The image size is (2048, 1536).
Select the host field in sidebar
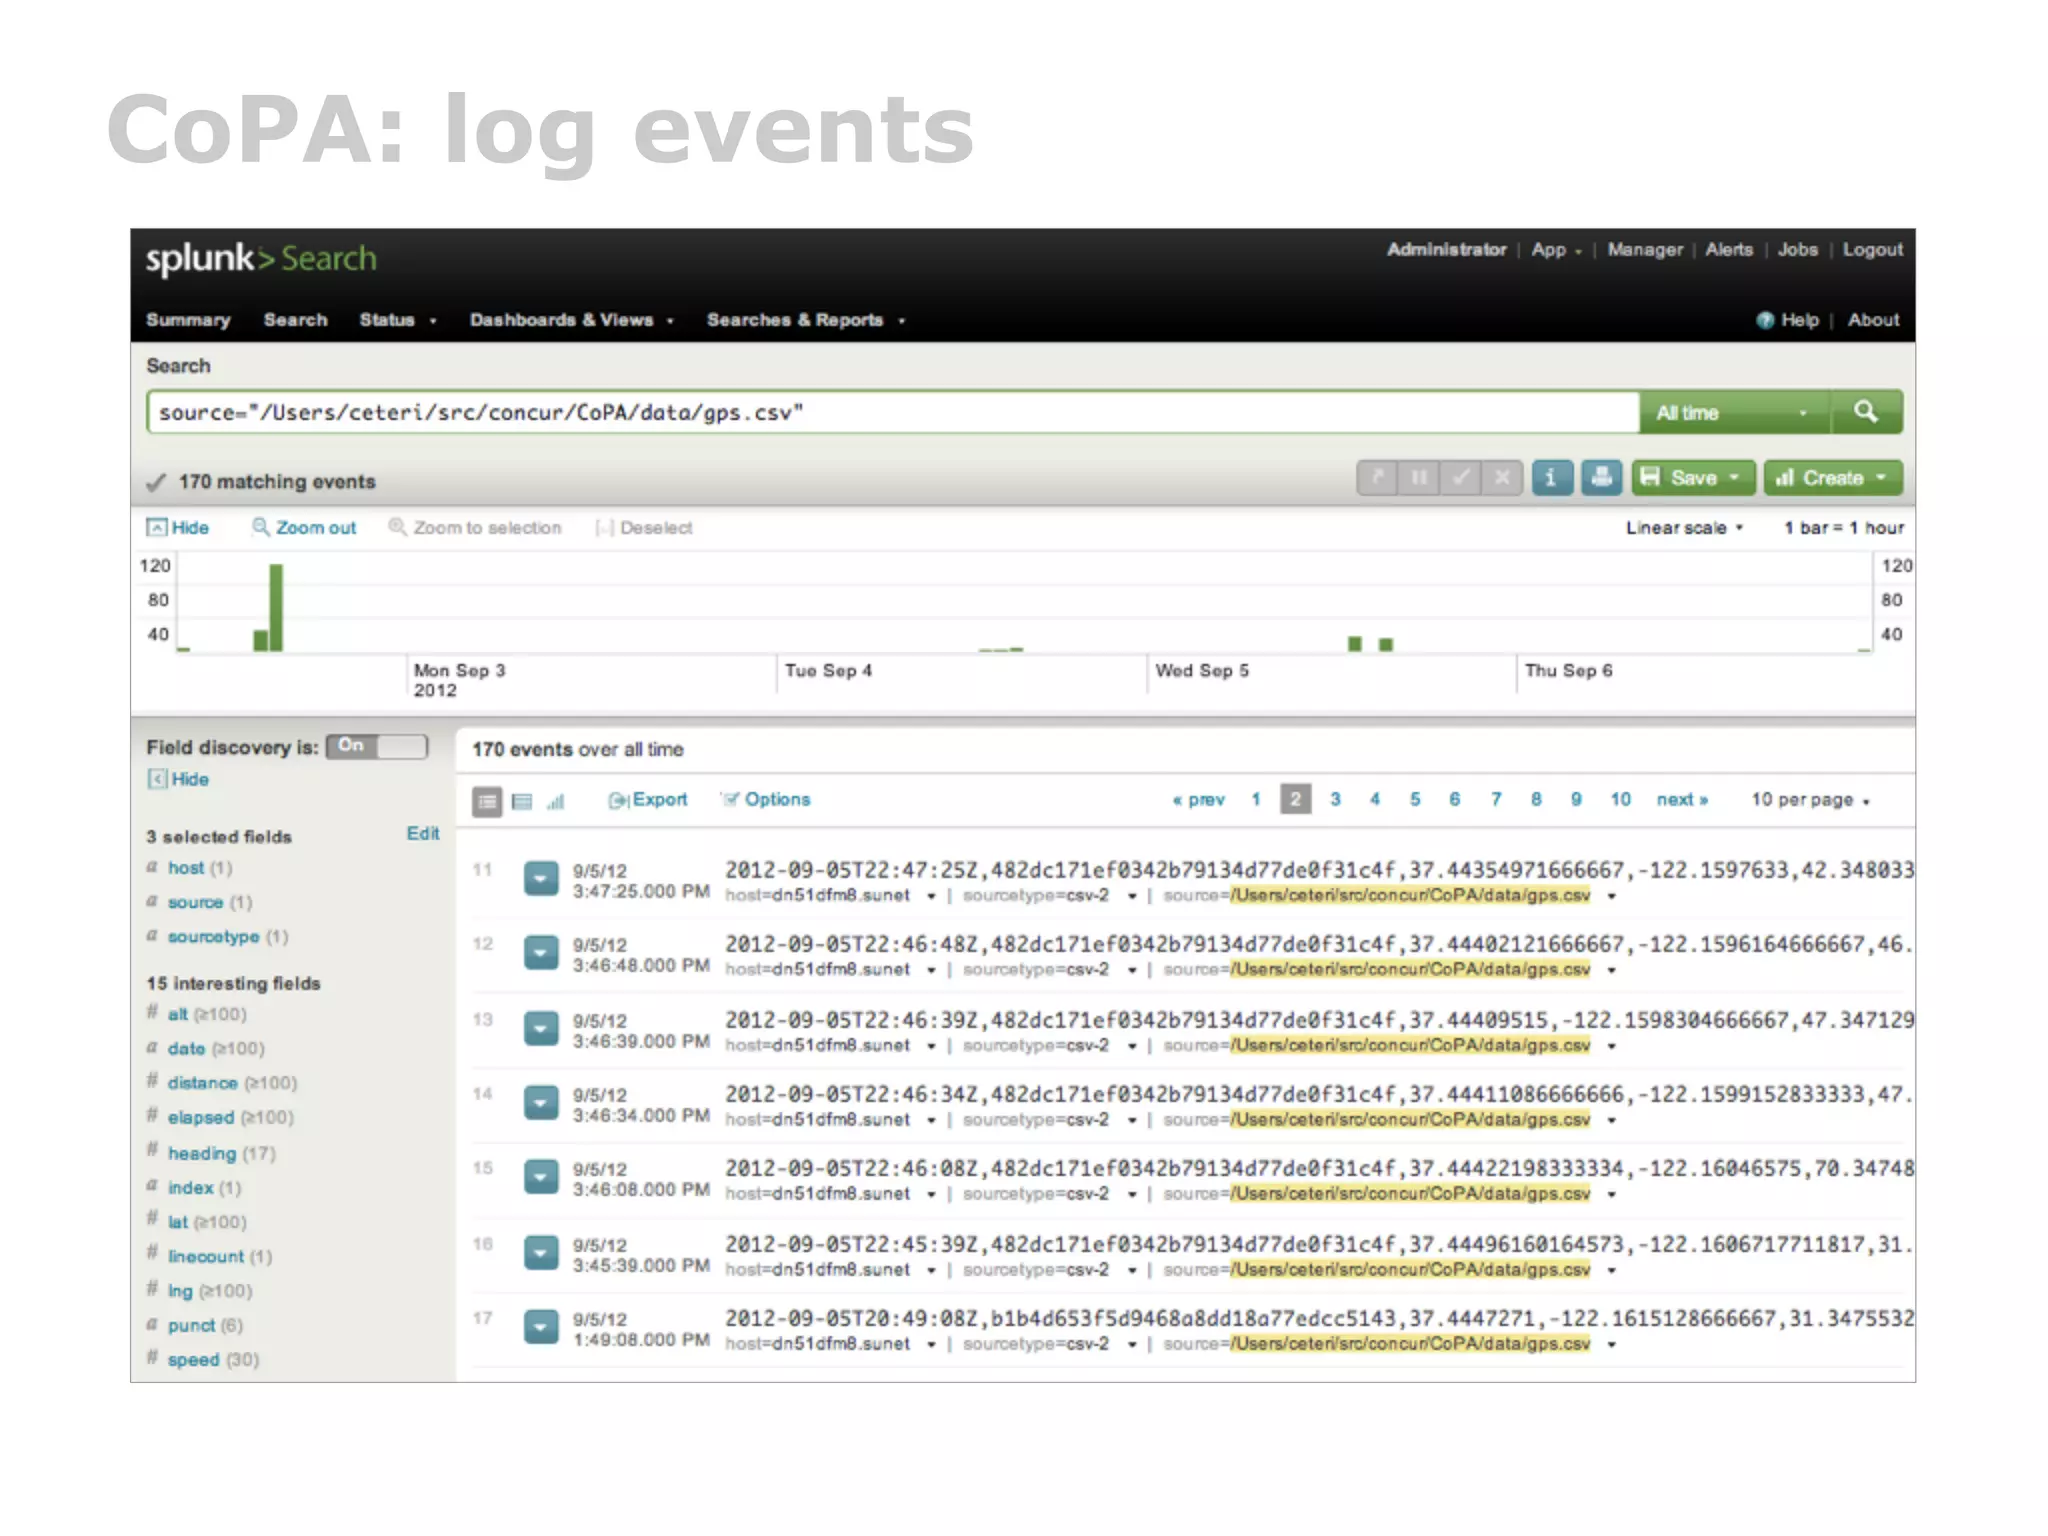[186, 868]
